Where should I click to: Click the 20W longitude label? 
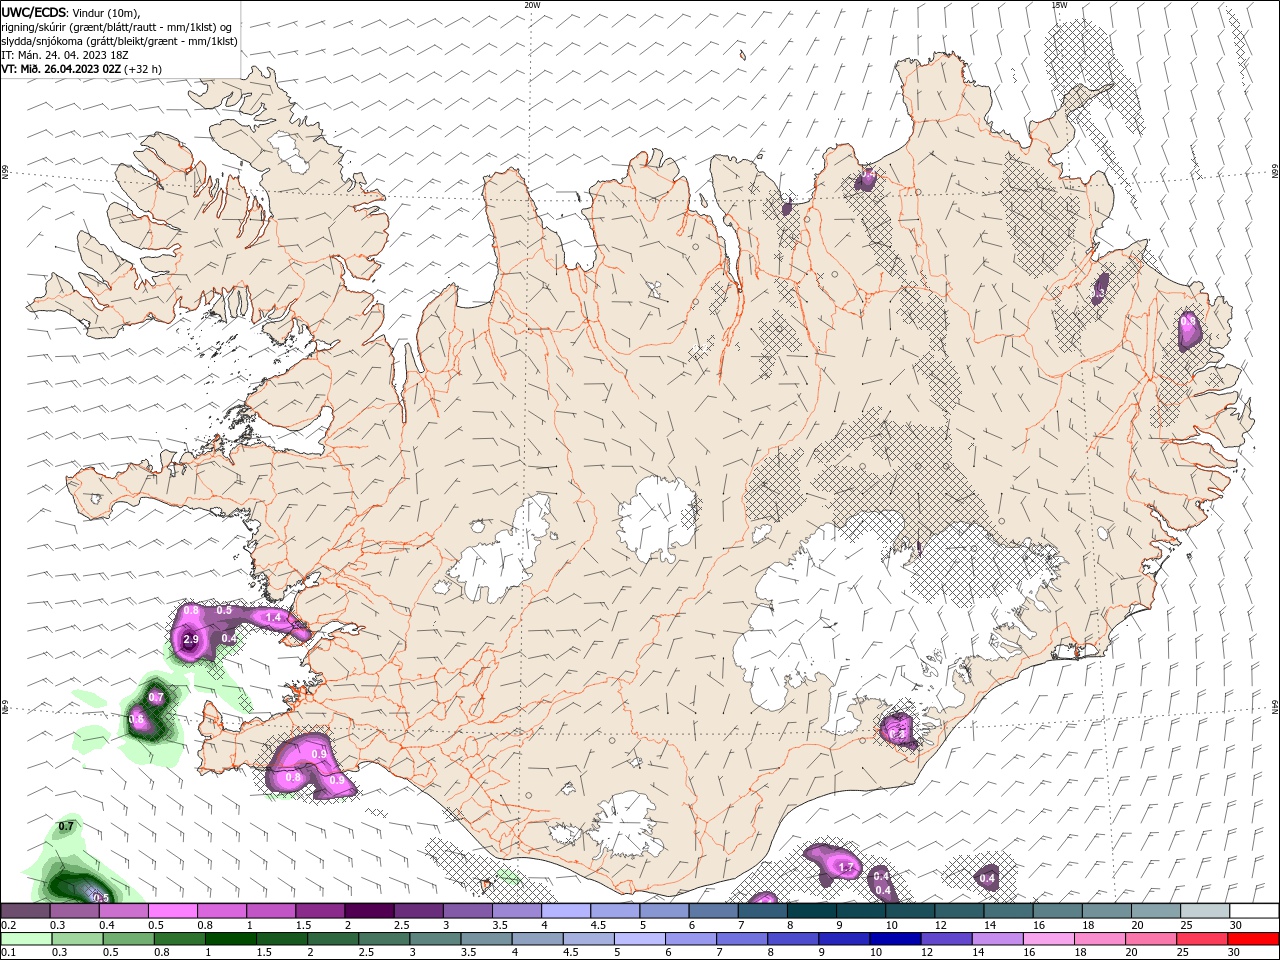pyautogui.click(x=532, y=5)
